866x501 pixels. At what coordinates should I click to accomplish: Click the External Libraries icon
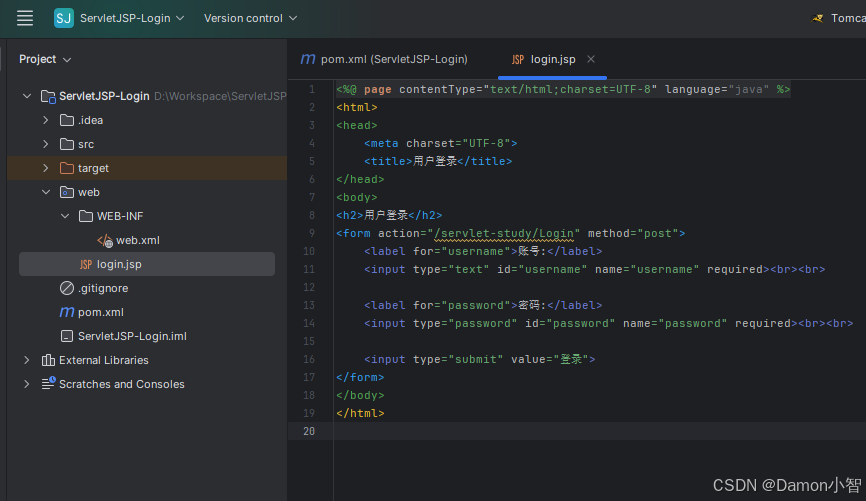click(x=48, y=360)
